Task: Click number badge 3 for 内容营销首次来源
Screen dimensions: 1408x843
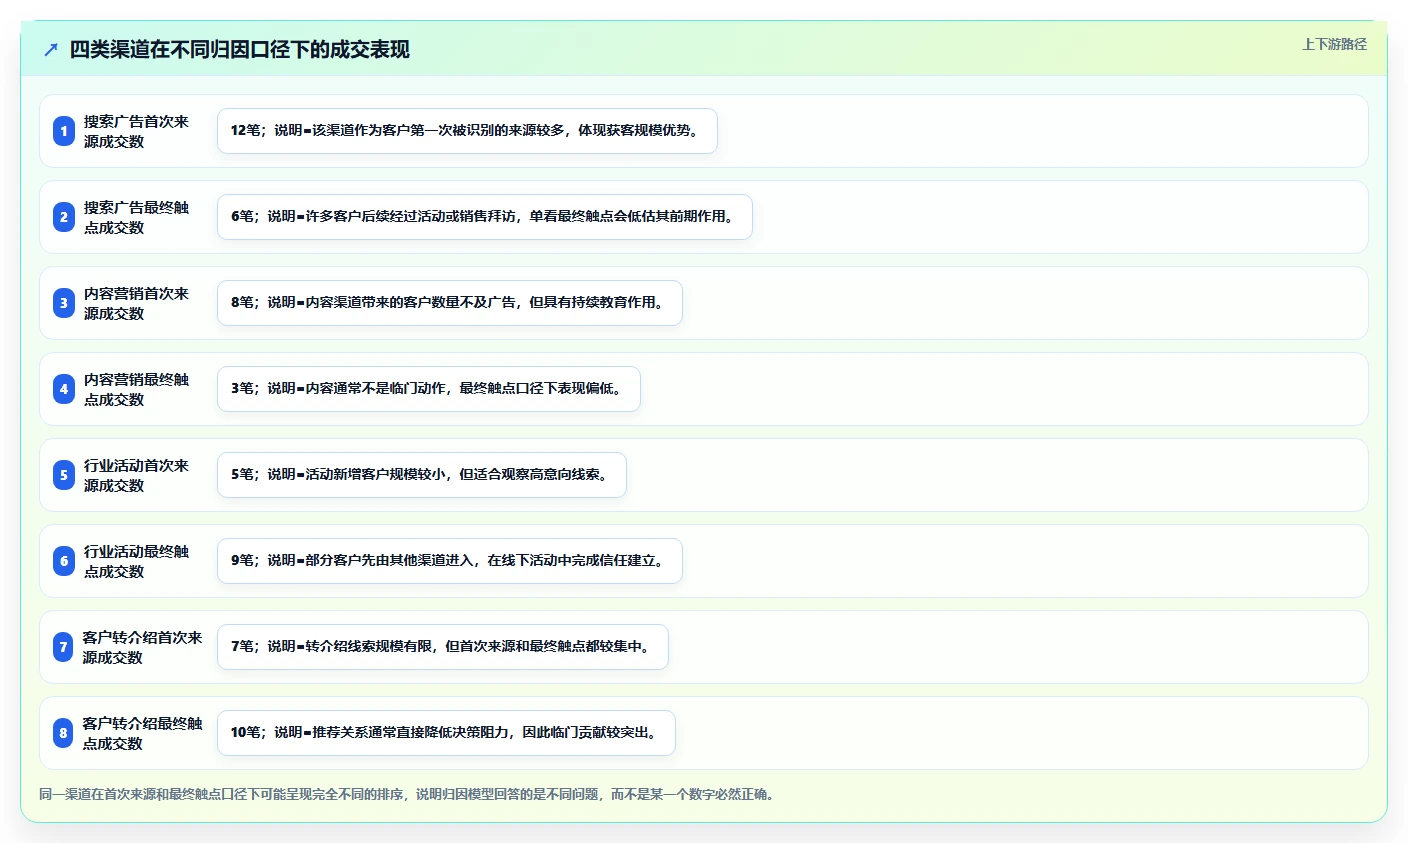Action: (x=64, y=303)
